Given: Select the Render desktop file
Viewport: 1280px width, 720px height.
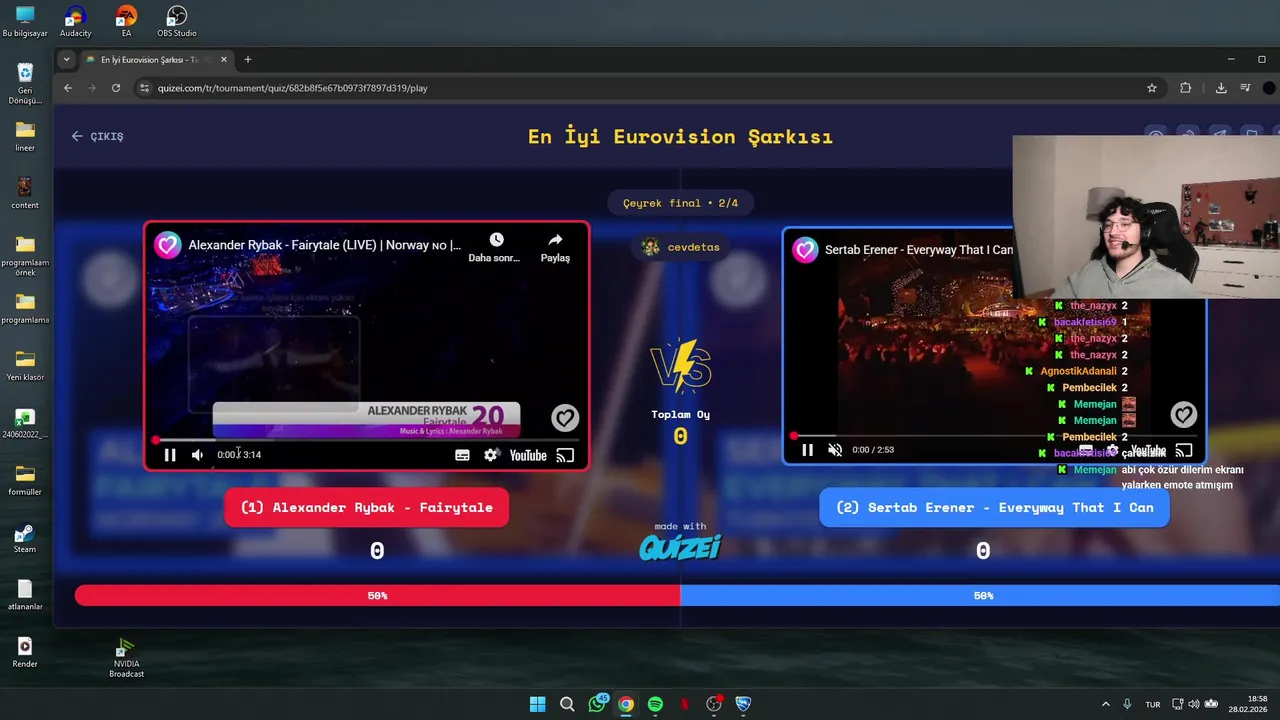Looking at the screenshot, I should (x=25, y=652).
